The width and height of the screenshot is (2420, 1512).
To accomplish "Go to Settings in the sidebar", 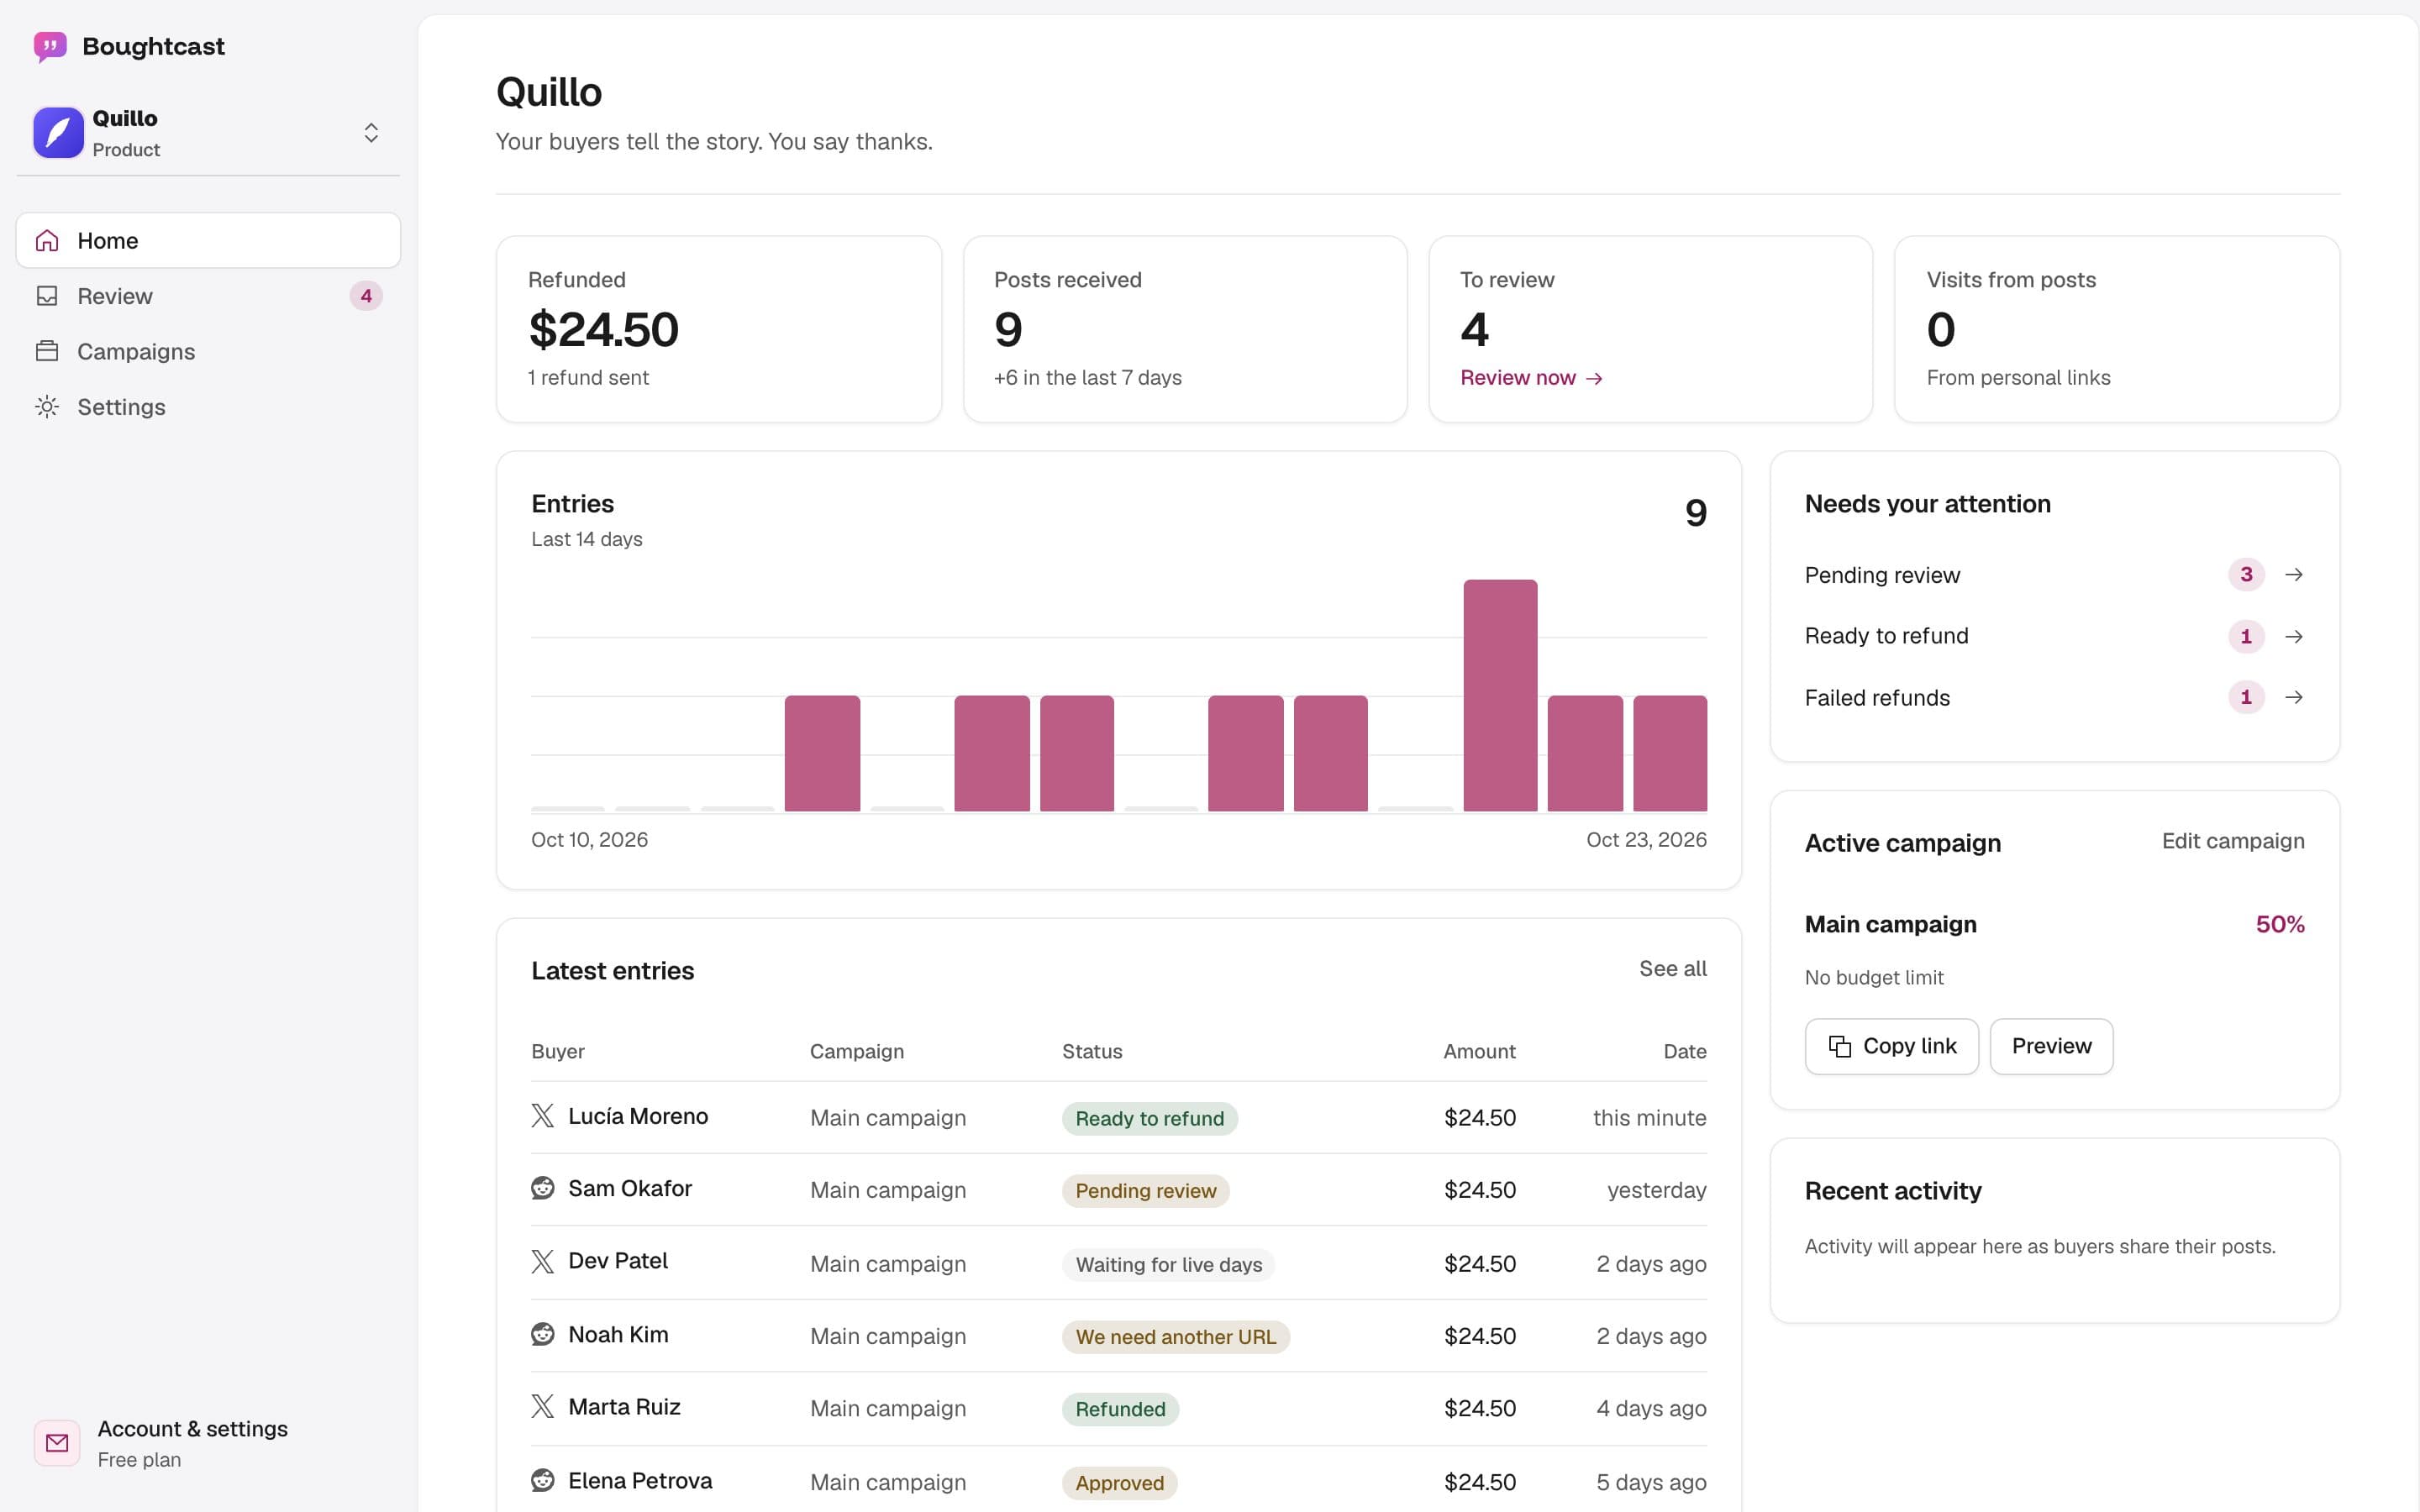I will point(208,407).
